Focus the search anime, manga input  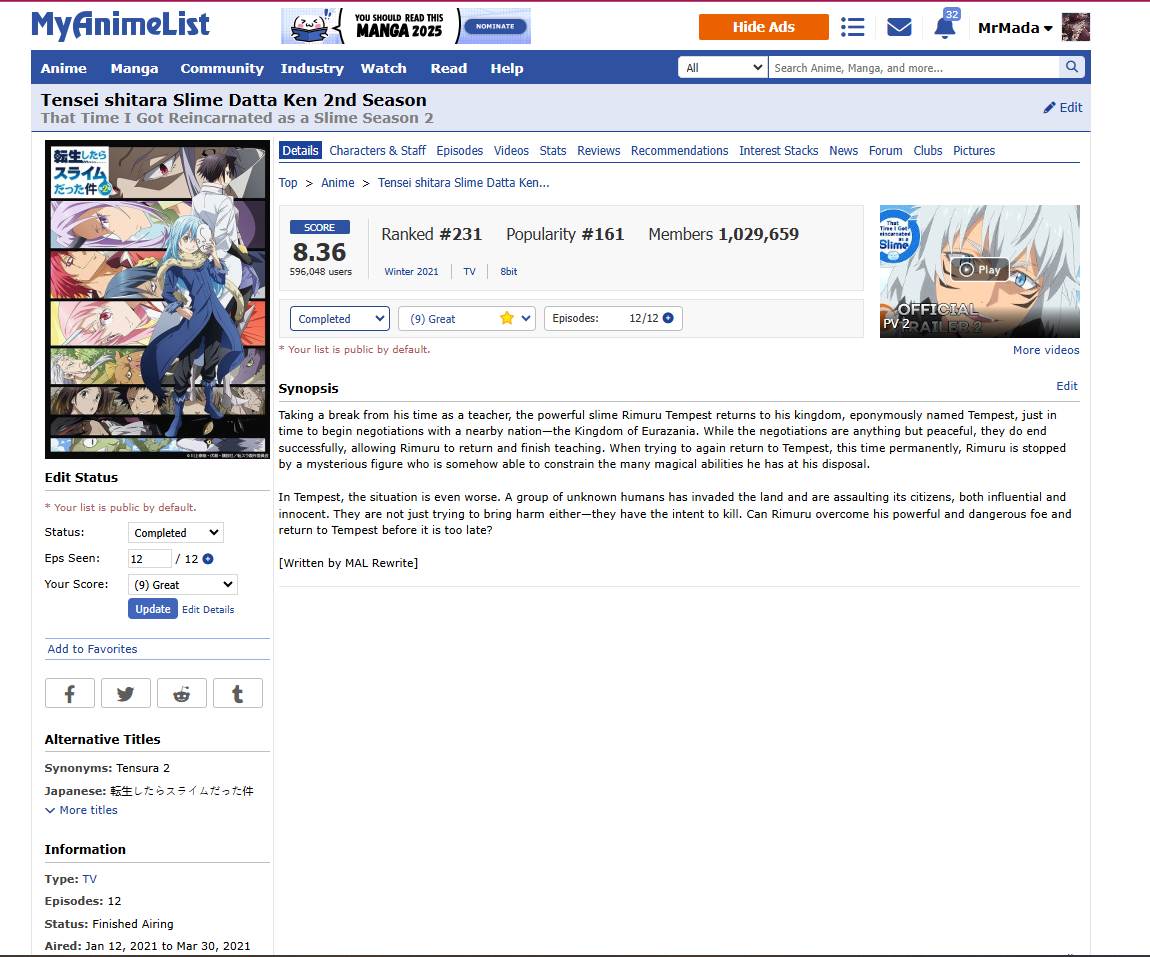coord(914,67)
